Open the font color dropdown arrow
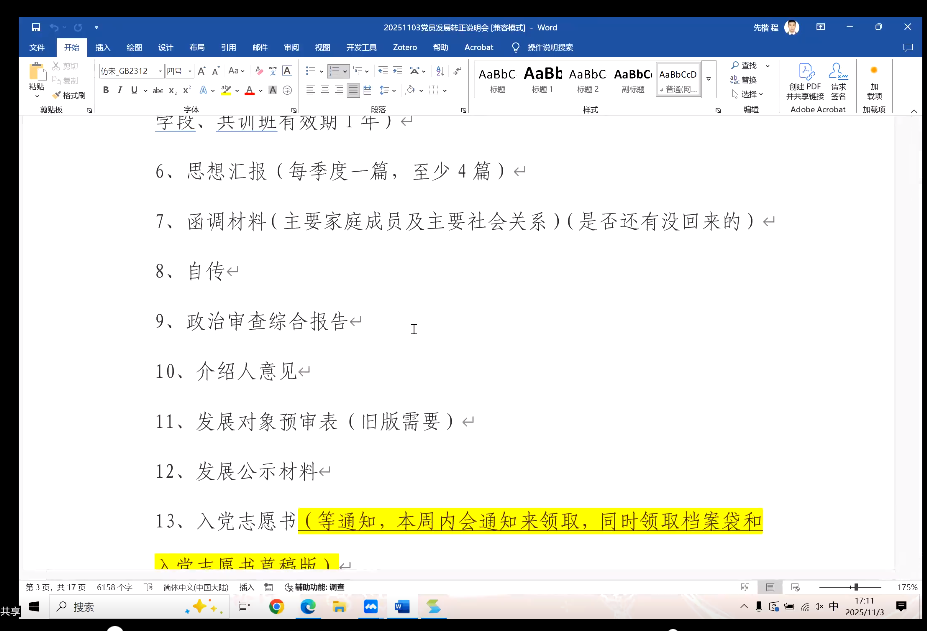 pos(261,90)
